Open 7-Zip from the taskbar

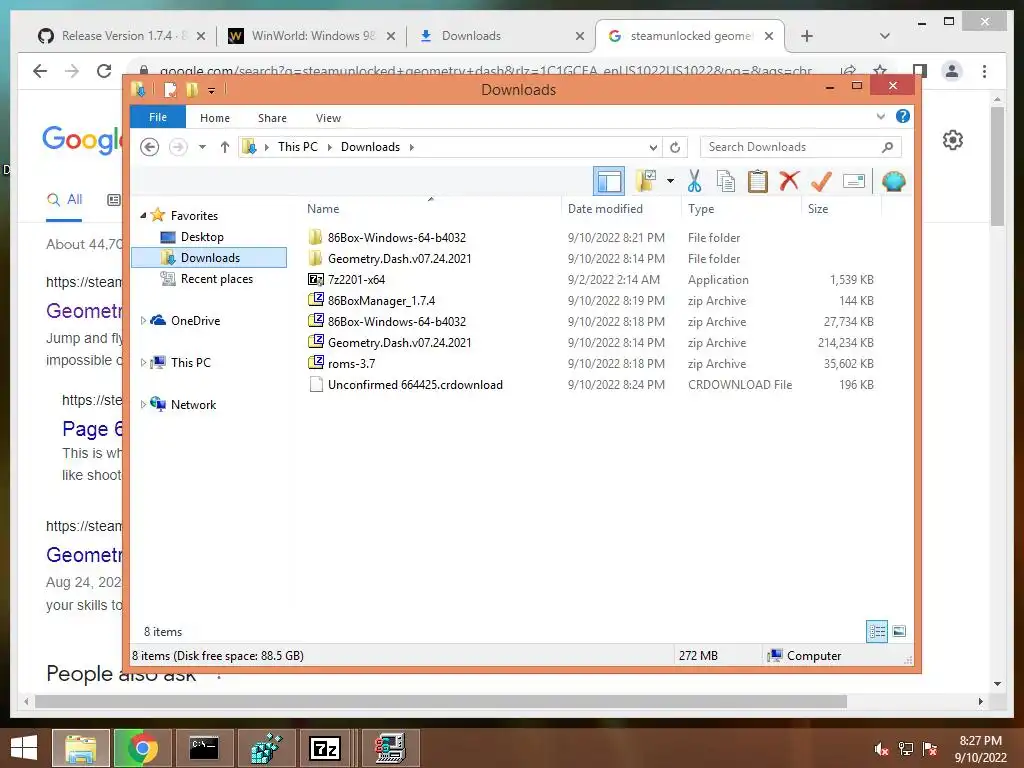(x=325, y=748)
